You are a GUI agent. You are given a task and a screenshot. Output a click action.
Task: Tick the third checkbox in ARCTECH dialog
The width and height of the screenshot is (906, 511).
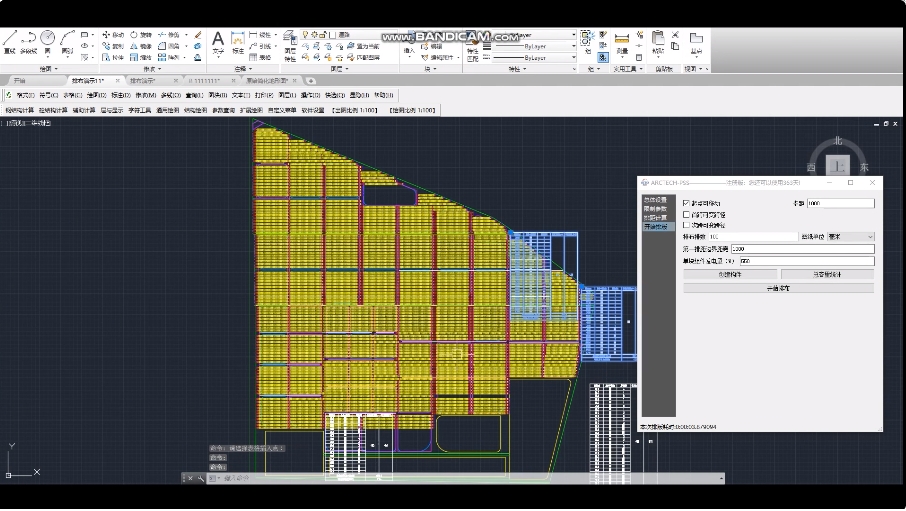(x=686, y=225)
